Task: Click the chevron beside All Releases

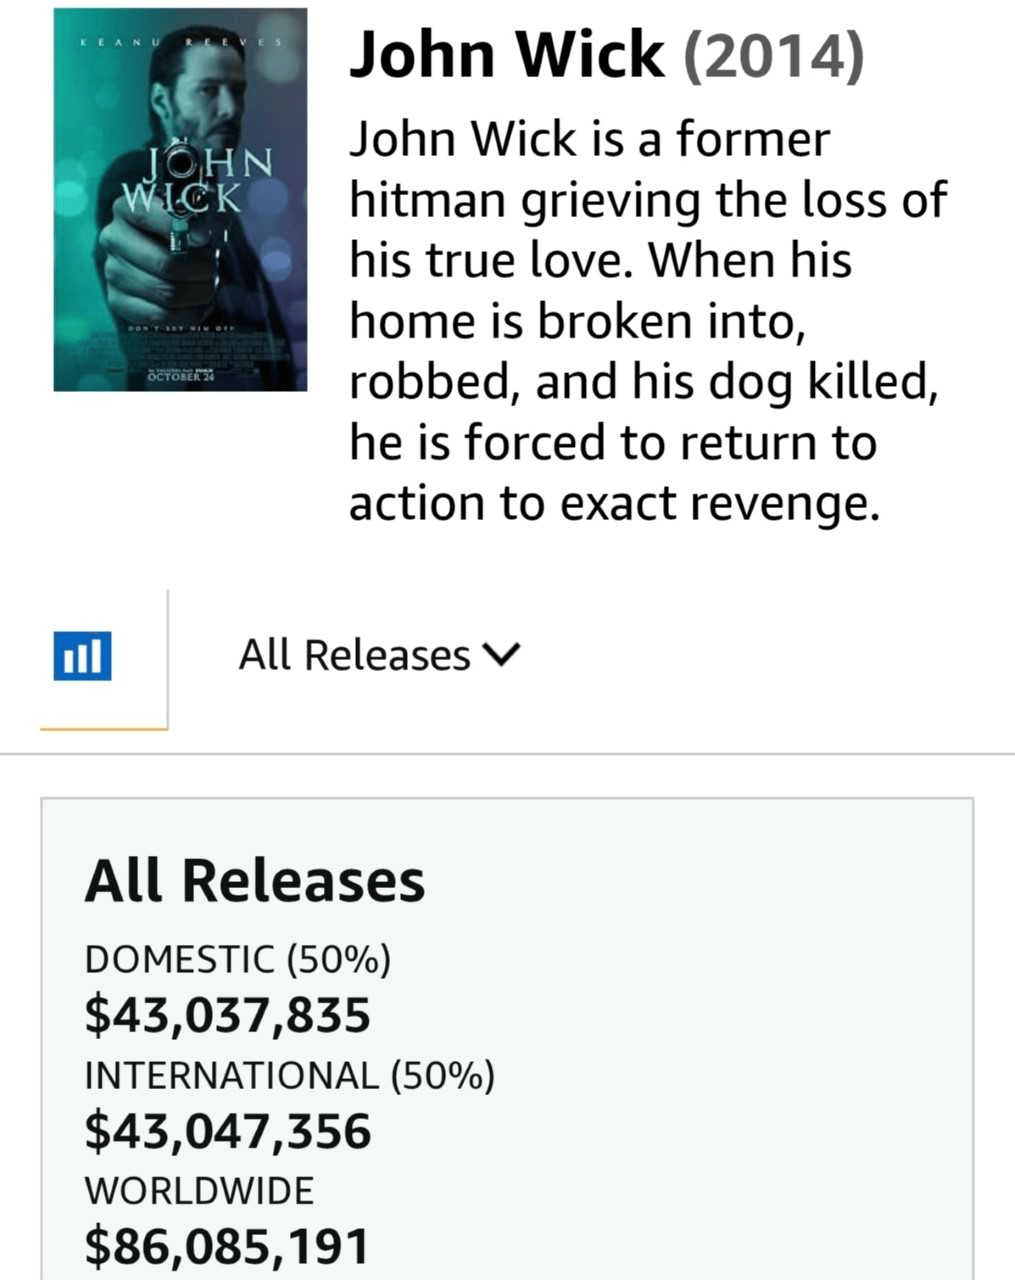Action: [x=502, y=656]
